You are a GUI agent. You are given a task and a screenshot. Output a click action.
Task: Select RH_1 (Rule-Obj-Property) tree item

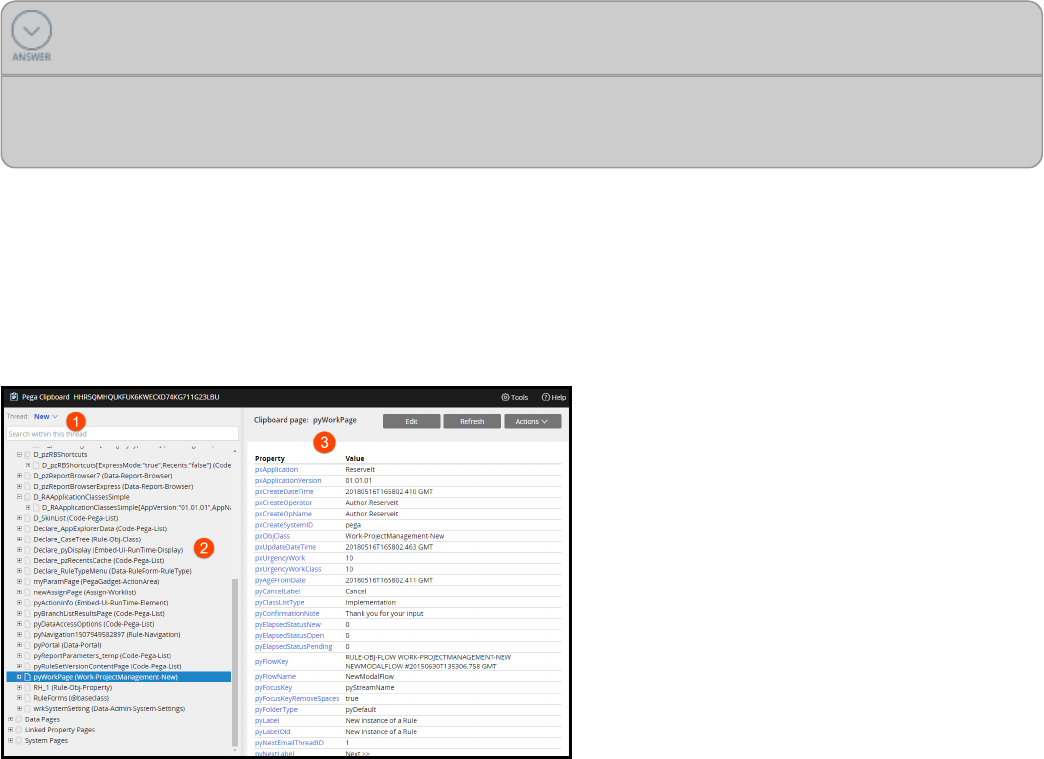[73, 688]
